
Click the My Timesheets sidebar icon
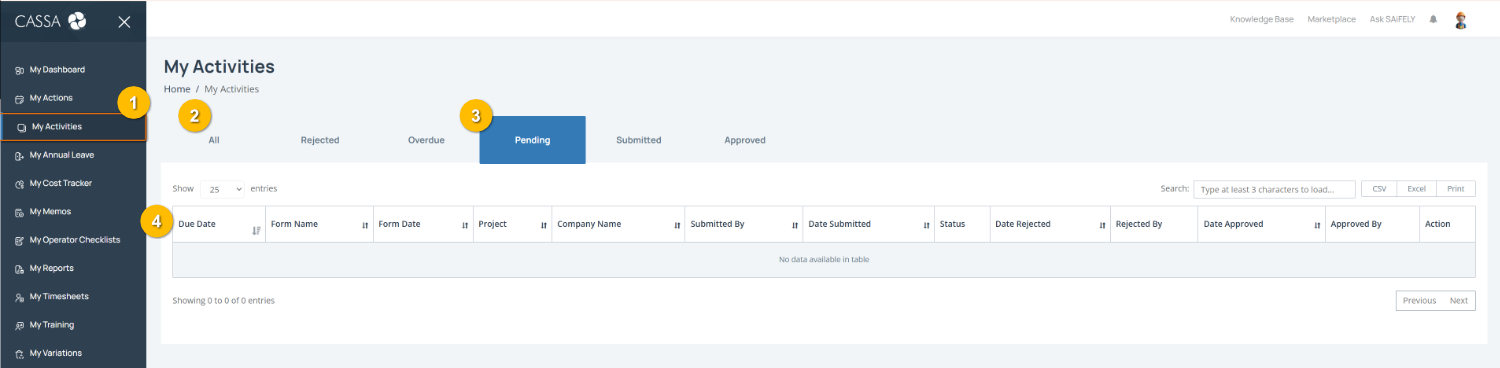pos(20,297)
